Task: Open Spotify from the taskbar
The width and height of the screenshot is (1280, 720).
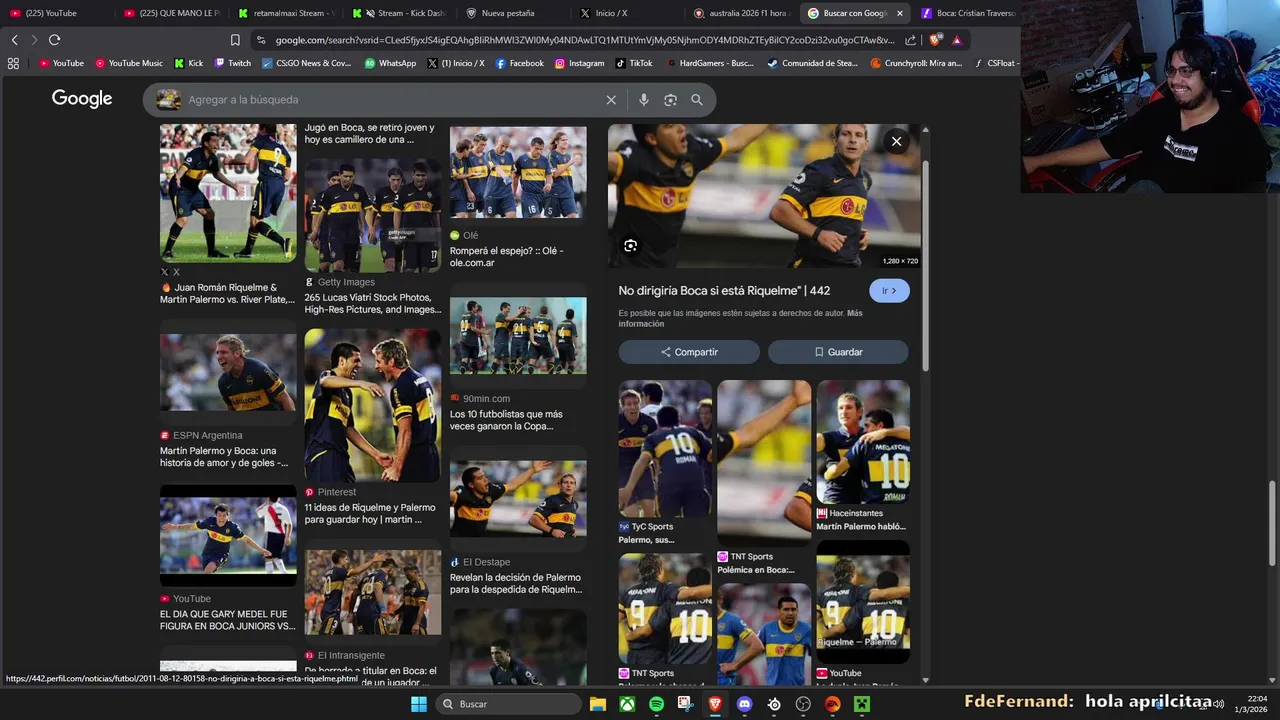Action: click(x=656, y=704)
